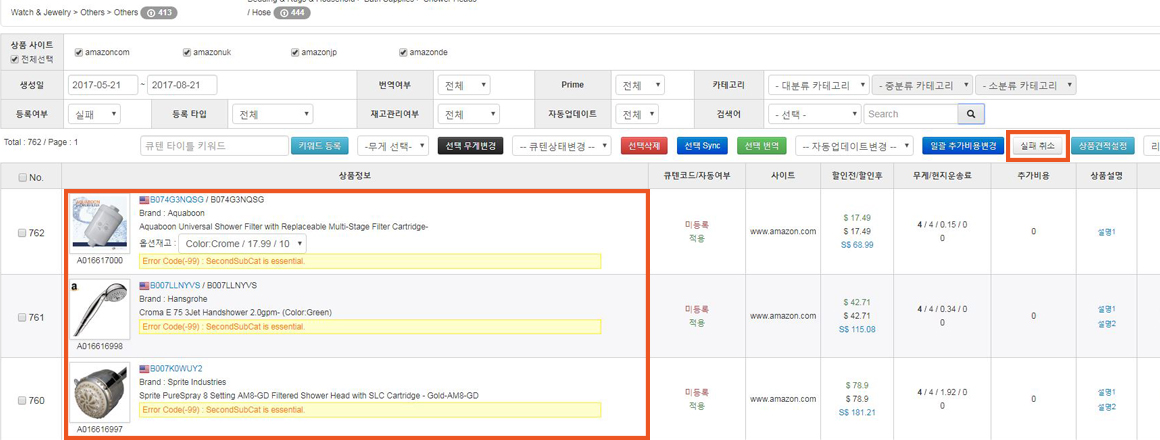The height and width of the screenshot is (440, 1160).
Task: Click the 413 count badge
Action: (159, 13)
